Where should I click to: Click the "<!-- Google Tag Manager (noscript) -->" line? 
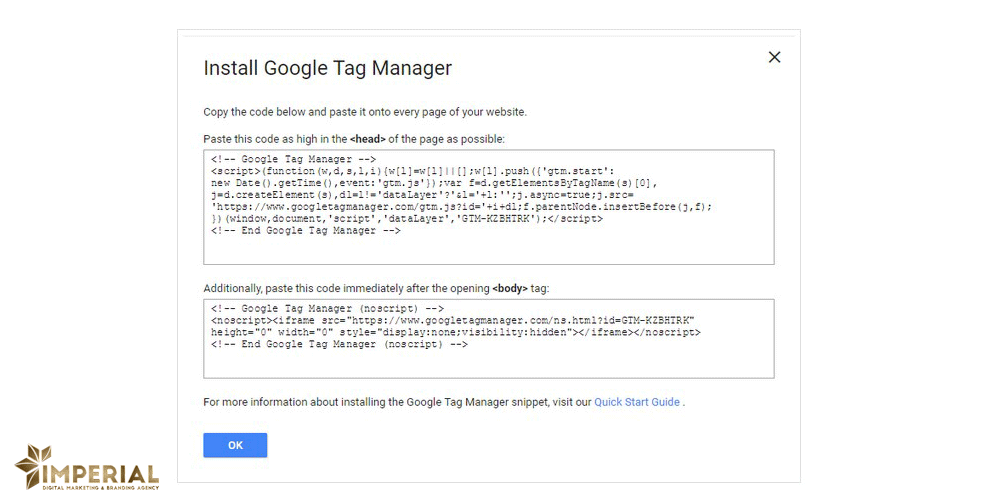[327, 308]
